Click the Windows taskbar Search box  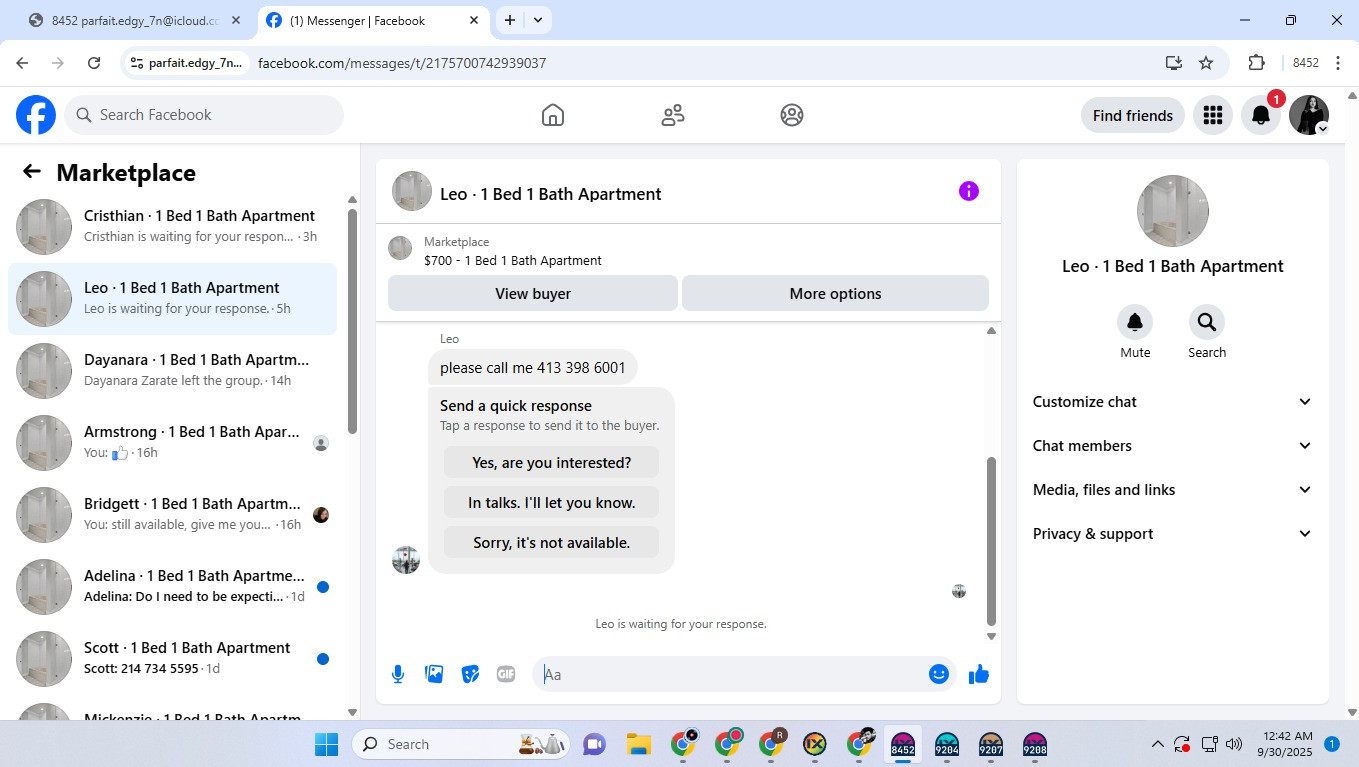tap(461, 744)
